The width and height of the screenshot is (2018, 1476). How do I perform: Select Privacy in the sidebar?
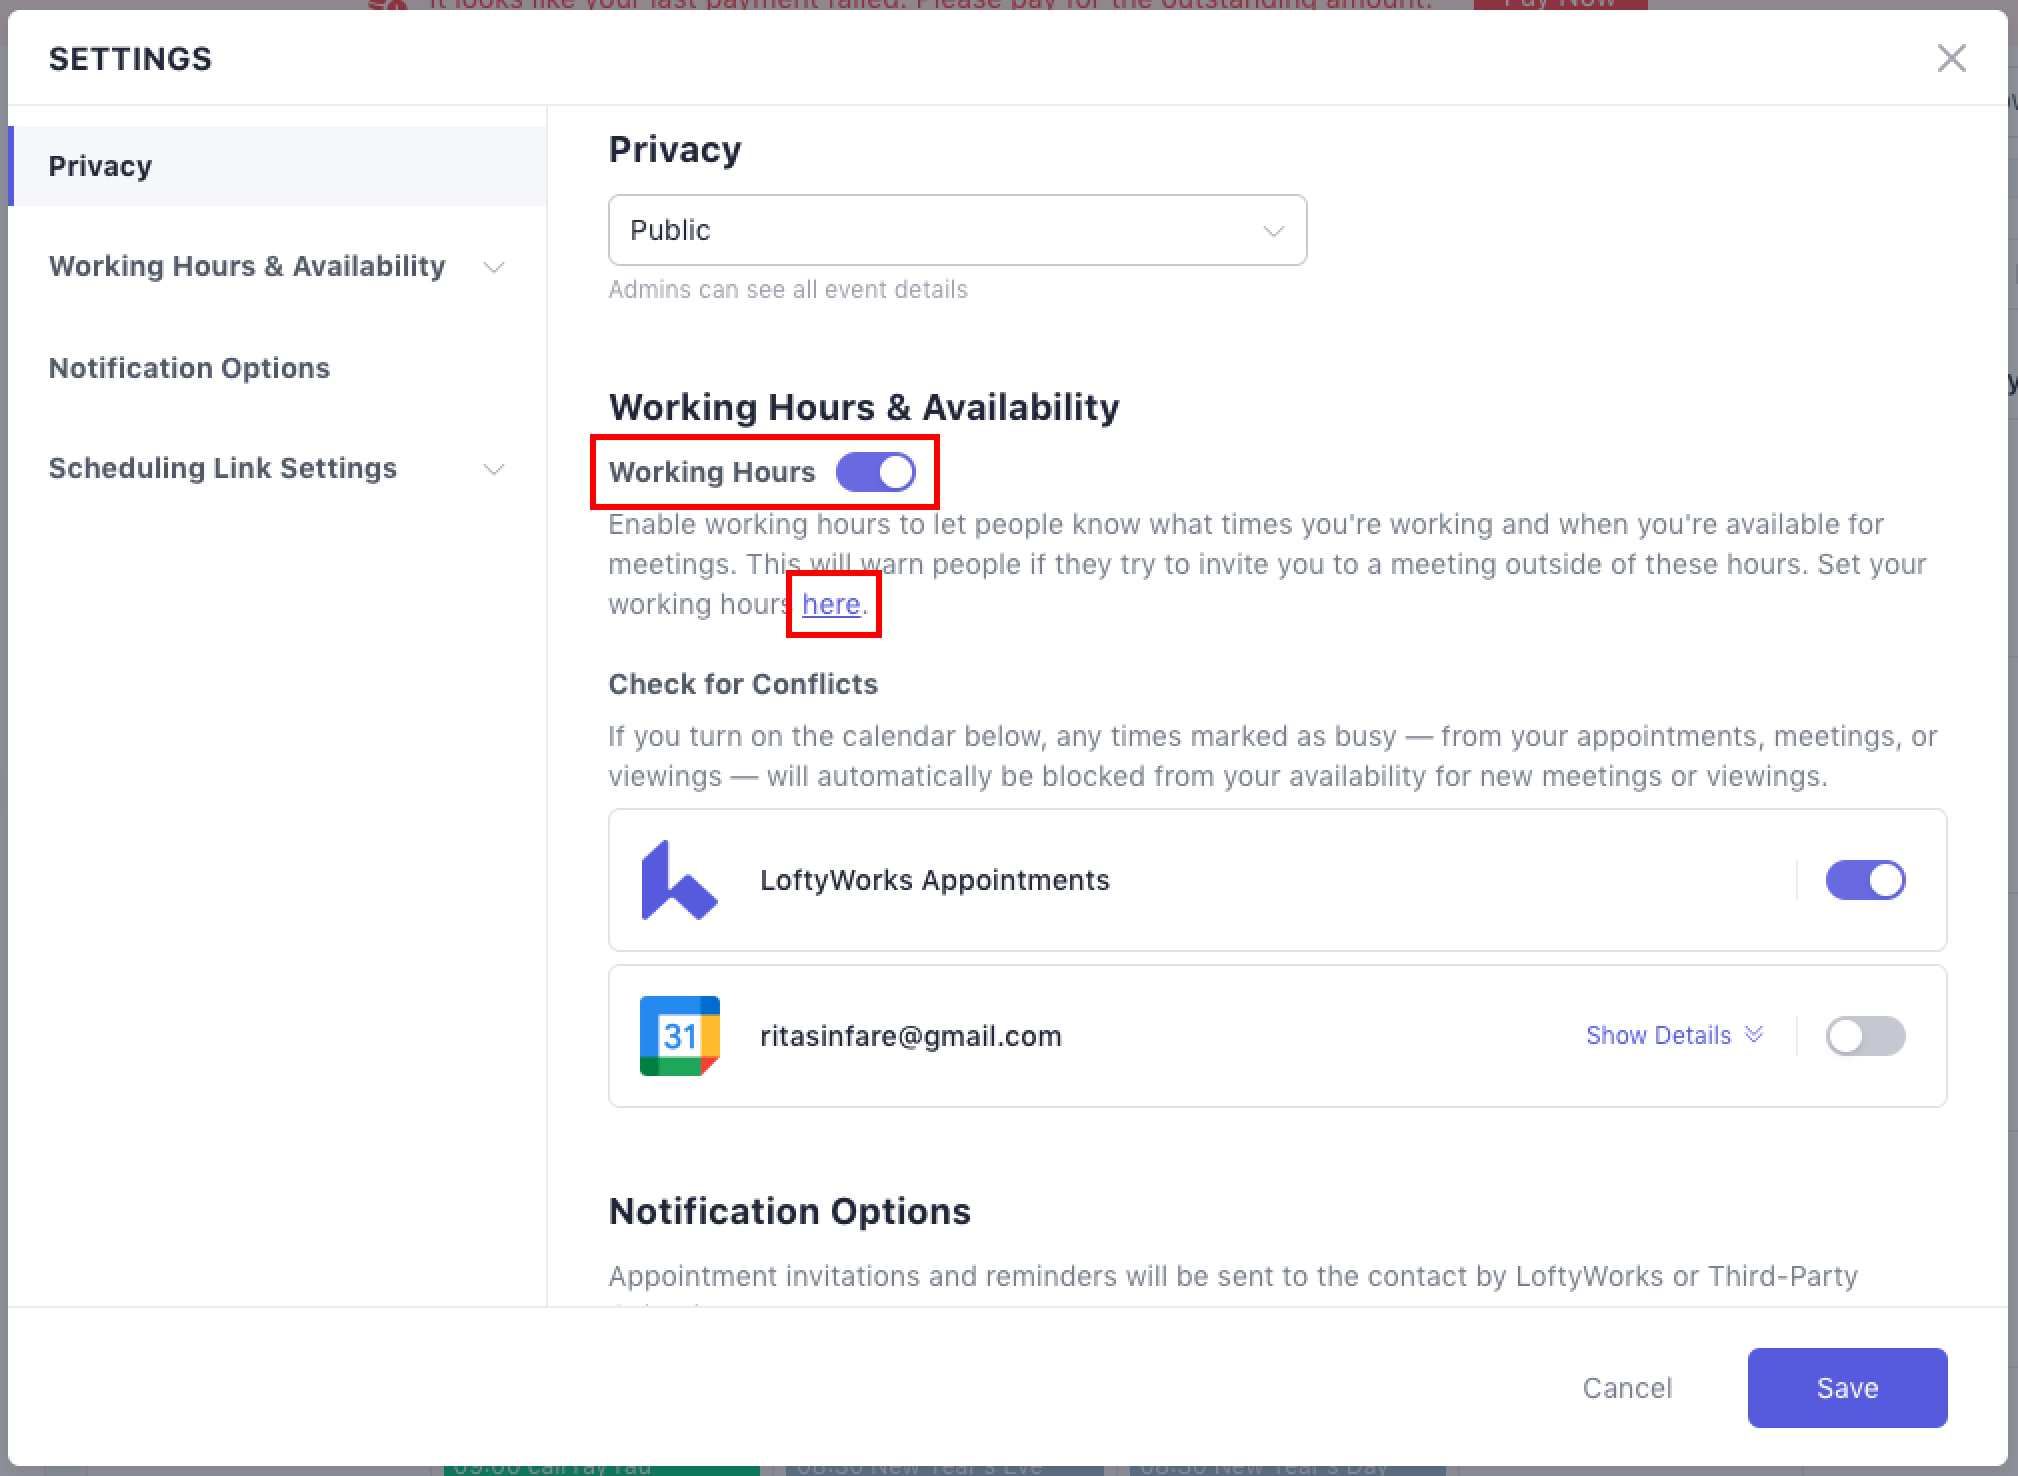[100, 166]
